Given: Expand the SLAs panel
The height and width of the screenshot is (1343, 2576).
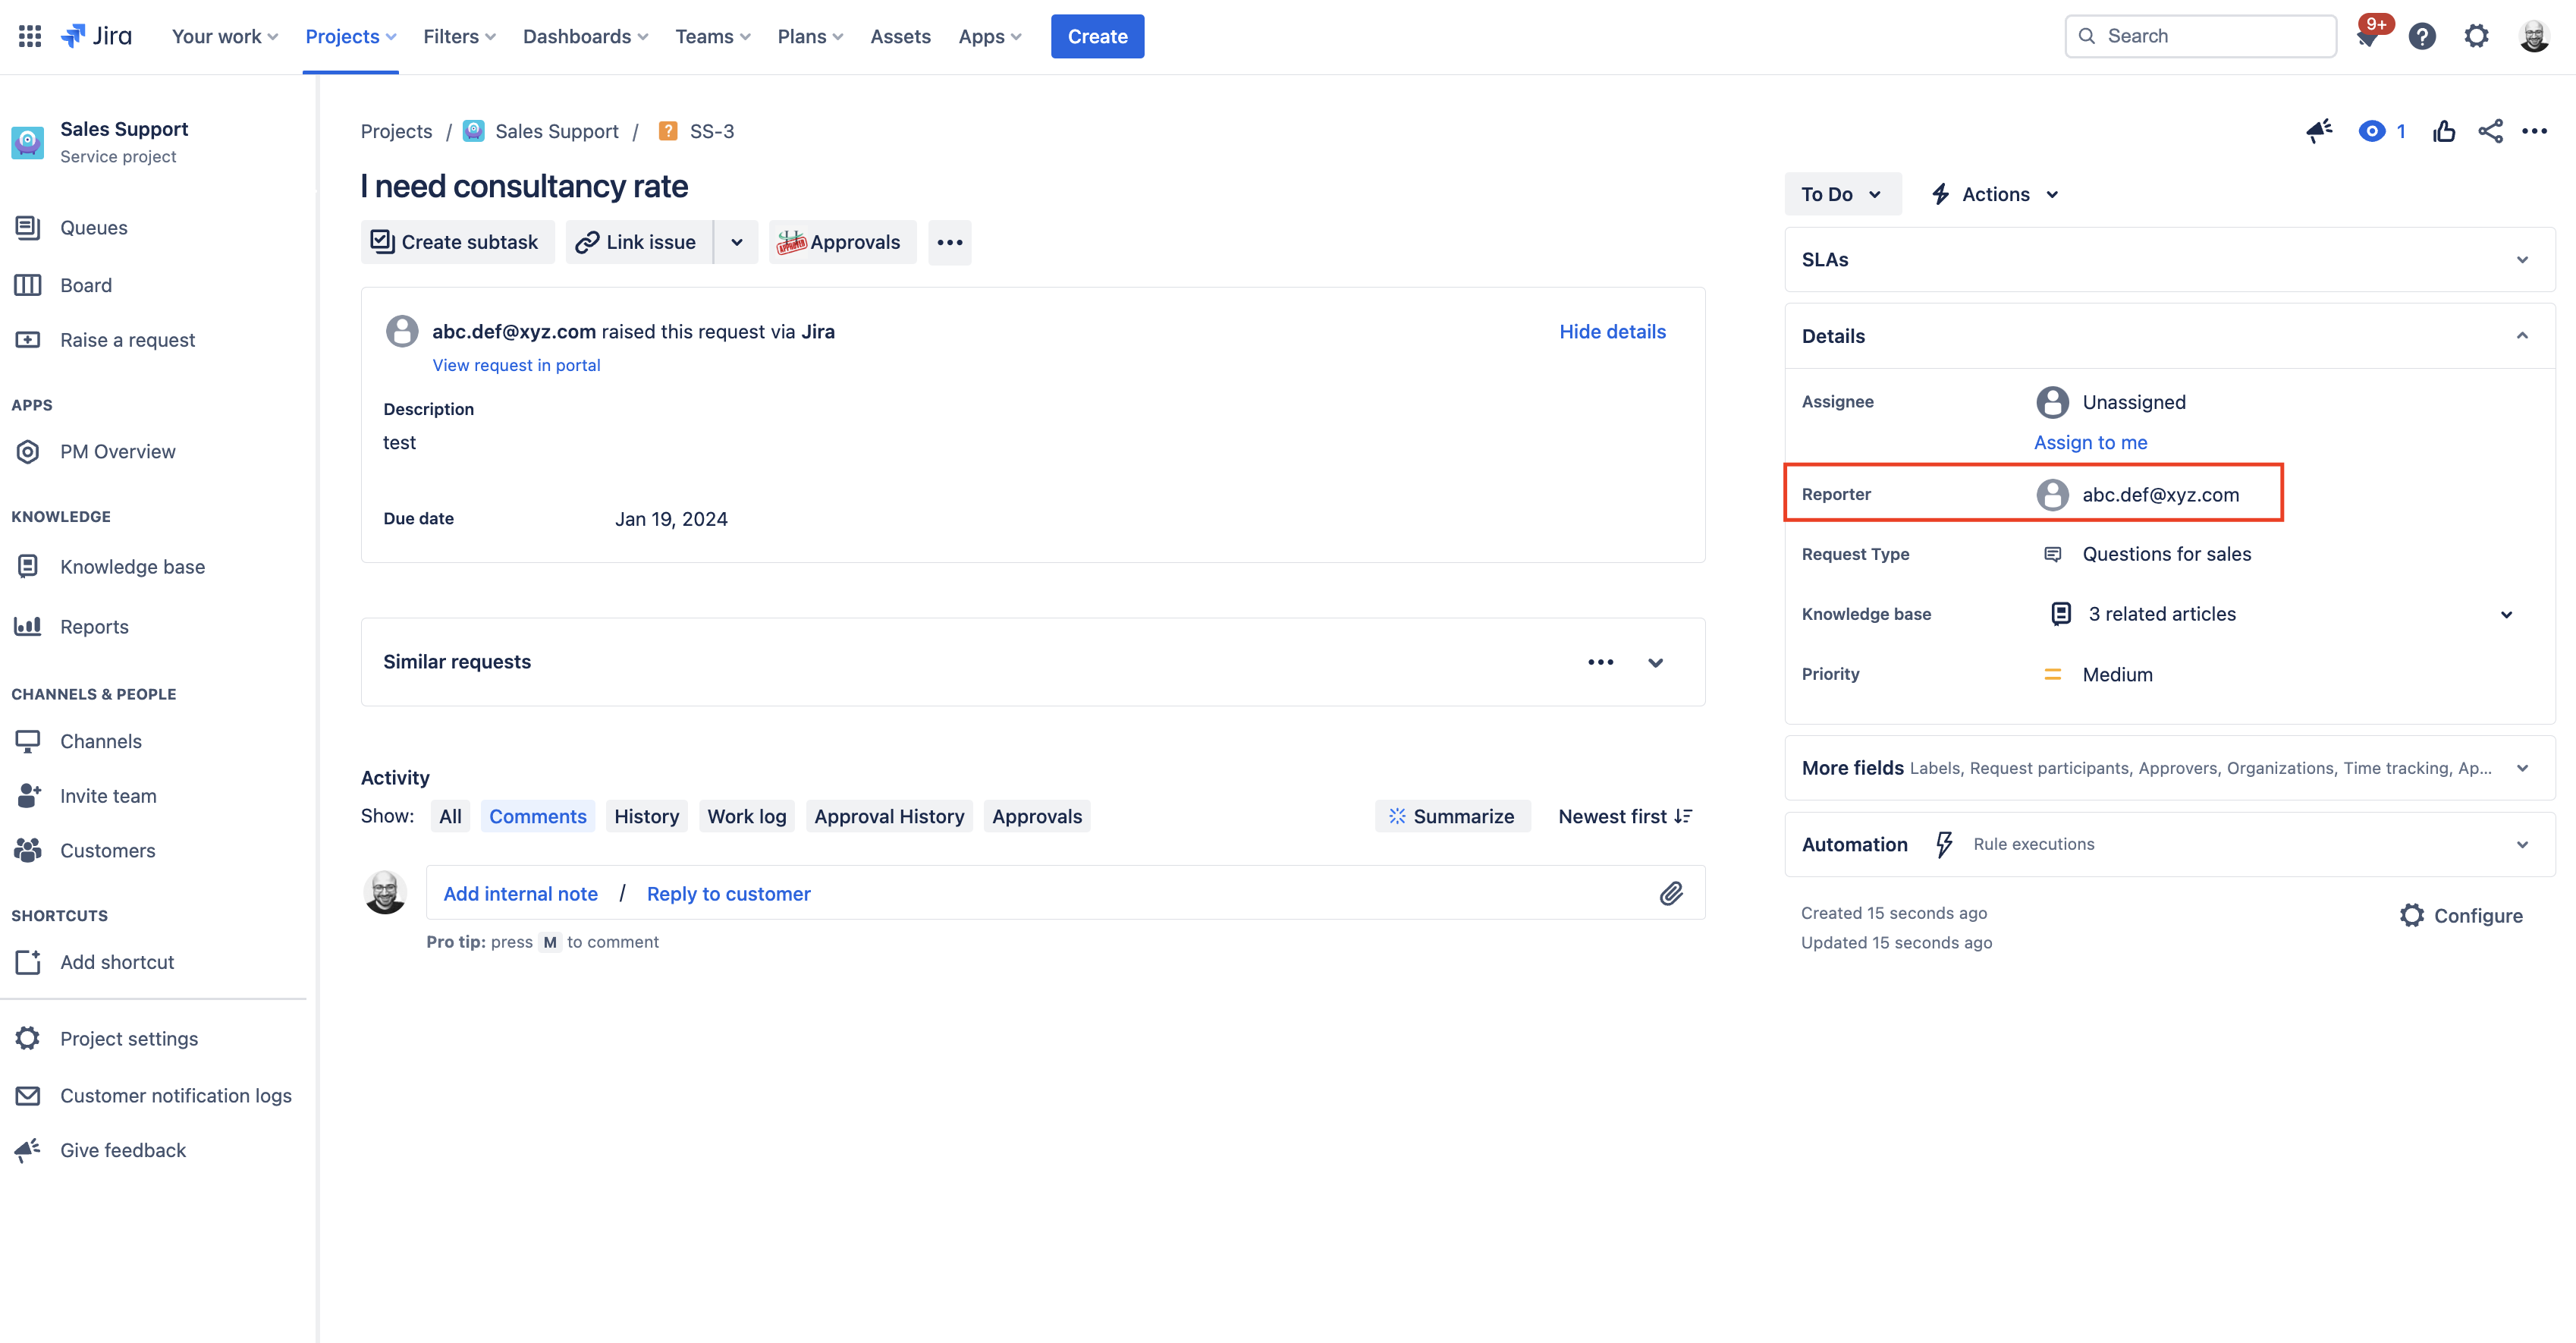Looking at the screenshot, I should [x=2522, y=259].
